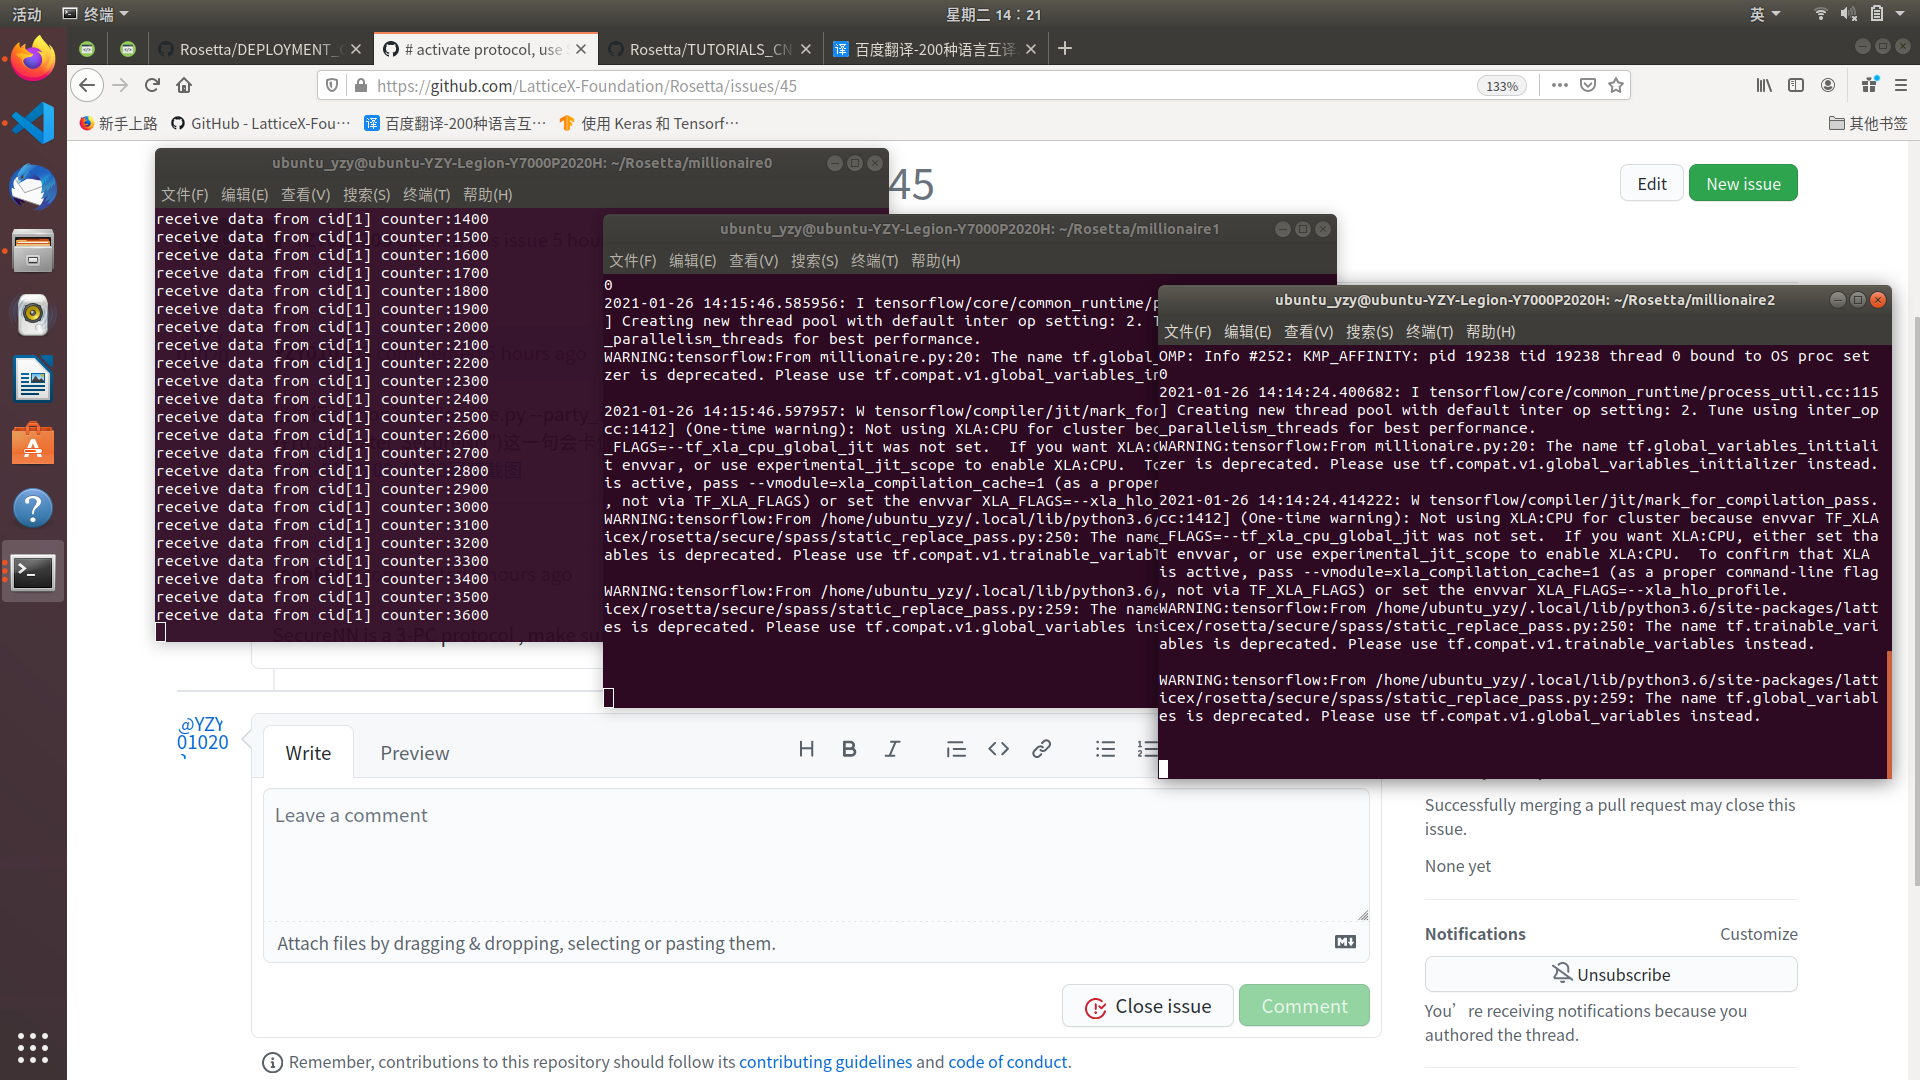This screenshot has height=1080, width=1920.
Task: Bookmark this page with the star
Action: 1615,85
